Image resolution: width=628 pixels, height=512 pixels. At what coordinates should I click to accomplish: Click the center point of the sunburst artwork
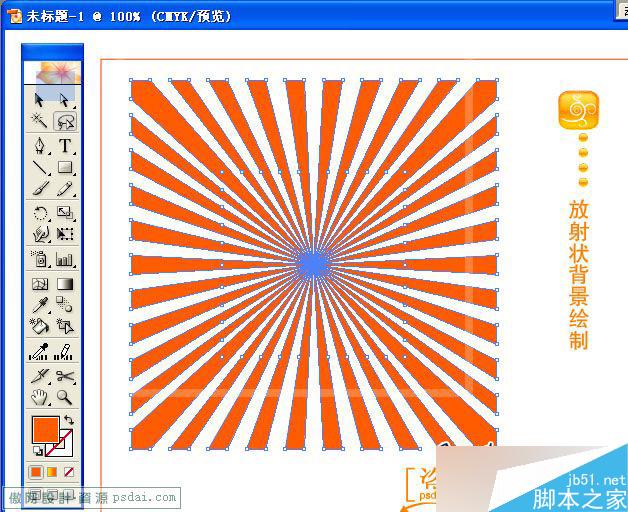tap(314, 264)
